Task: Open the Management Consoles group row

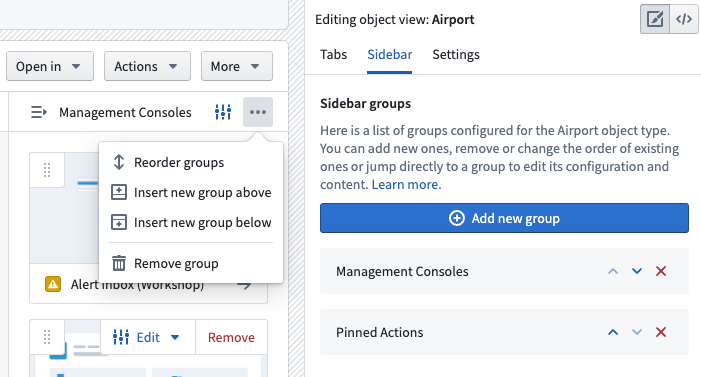Action: tap(504, 271)
